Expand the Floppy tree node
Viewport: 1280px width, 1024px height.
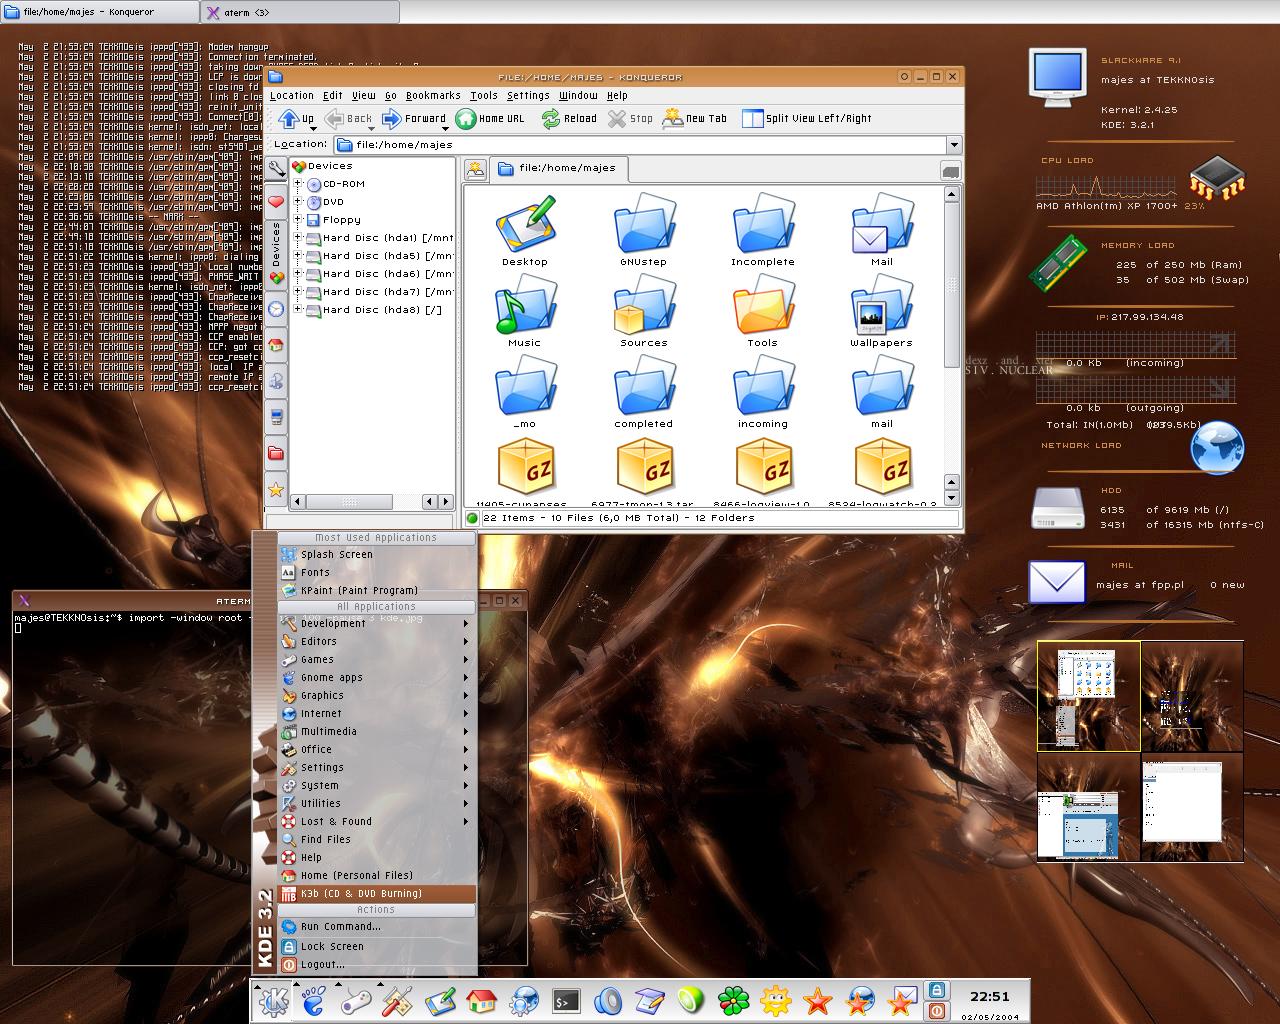(x=298, y=220)
